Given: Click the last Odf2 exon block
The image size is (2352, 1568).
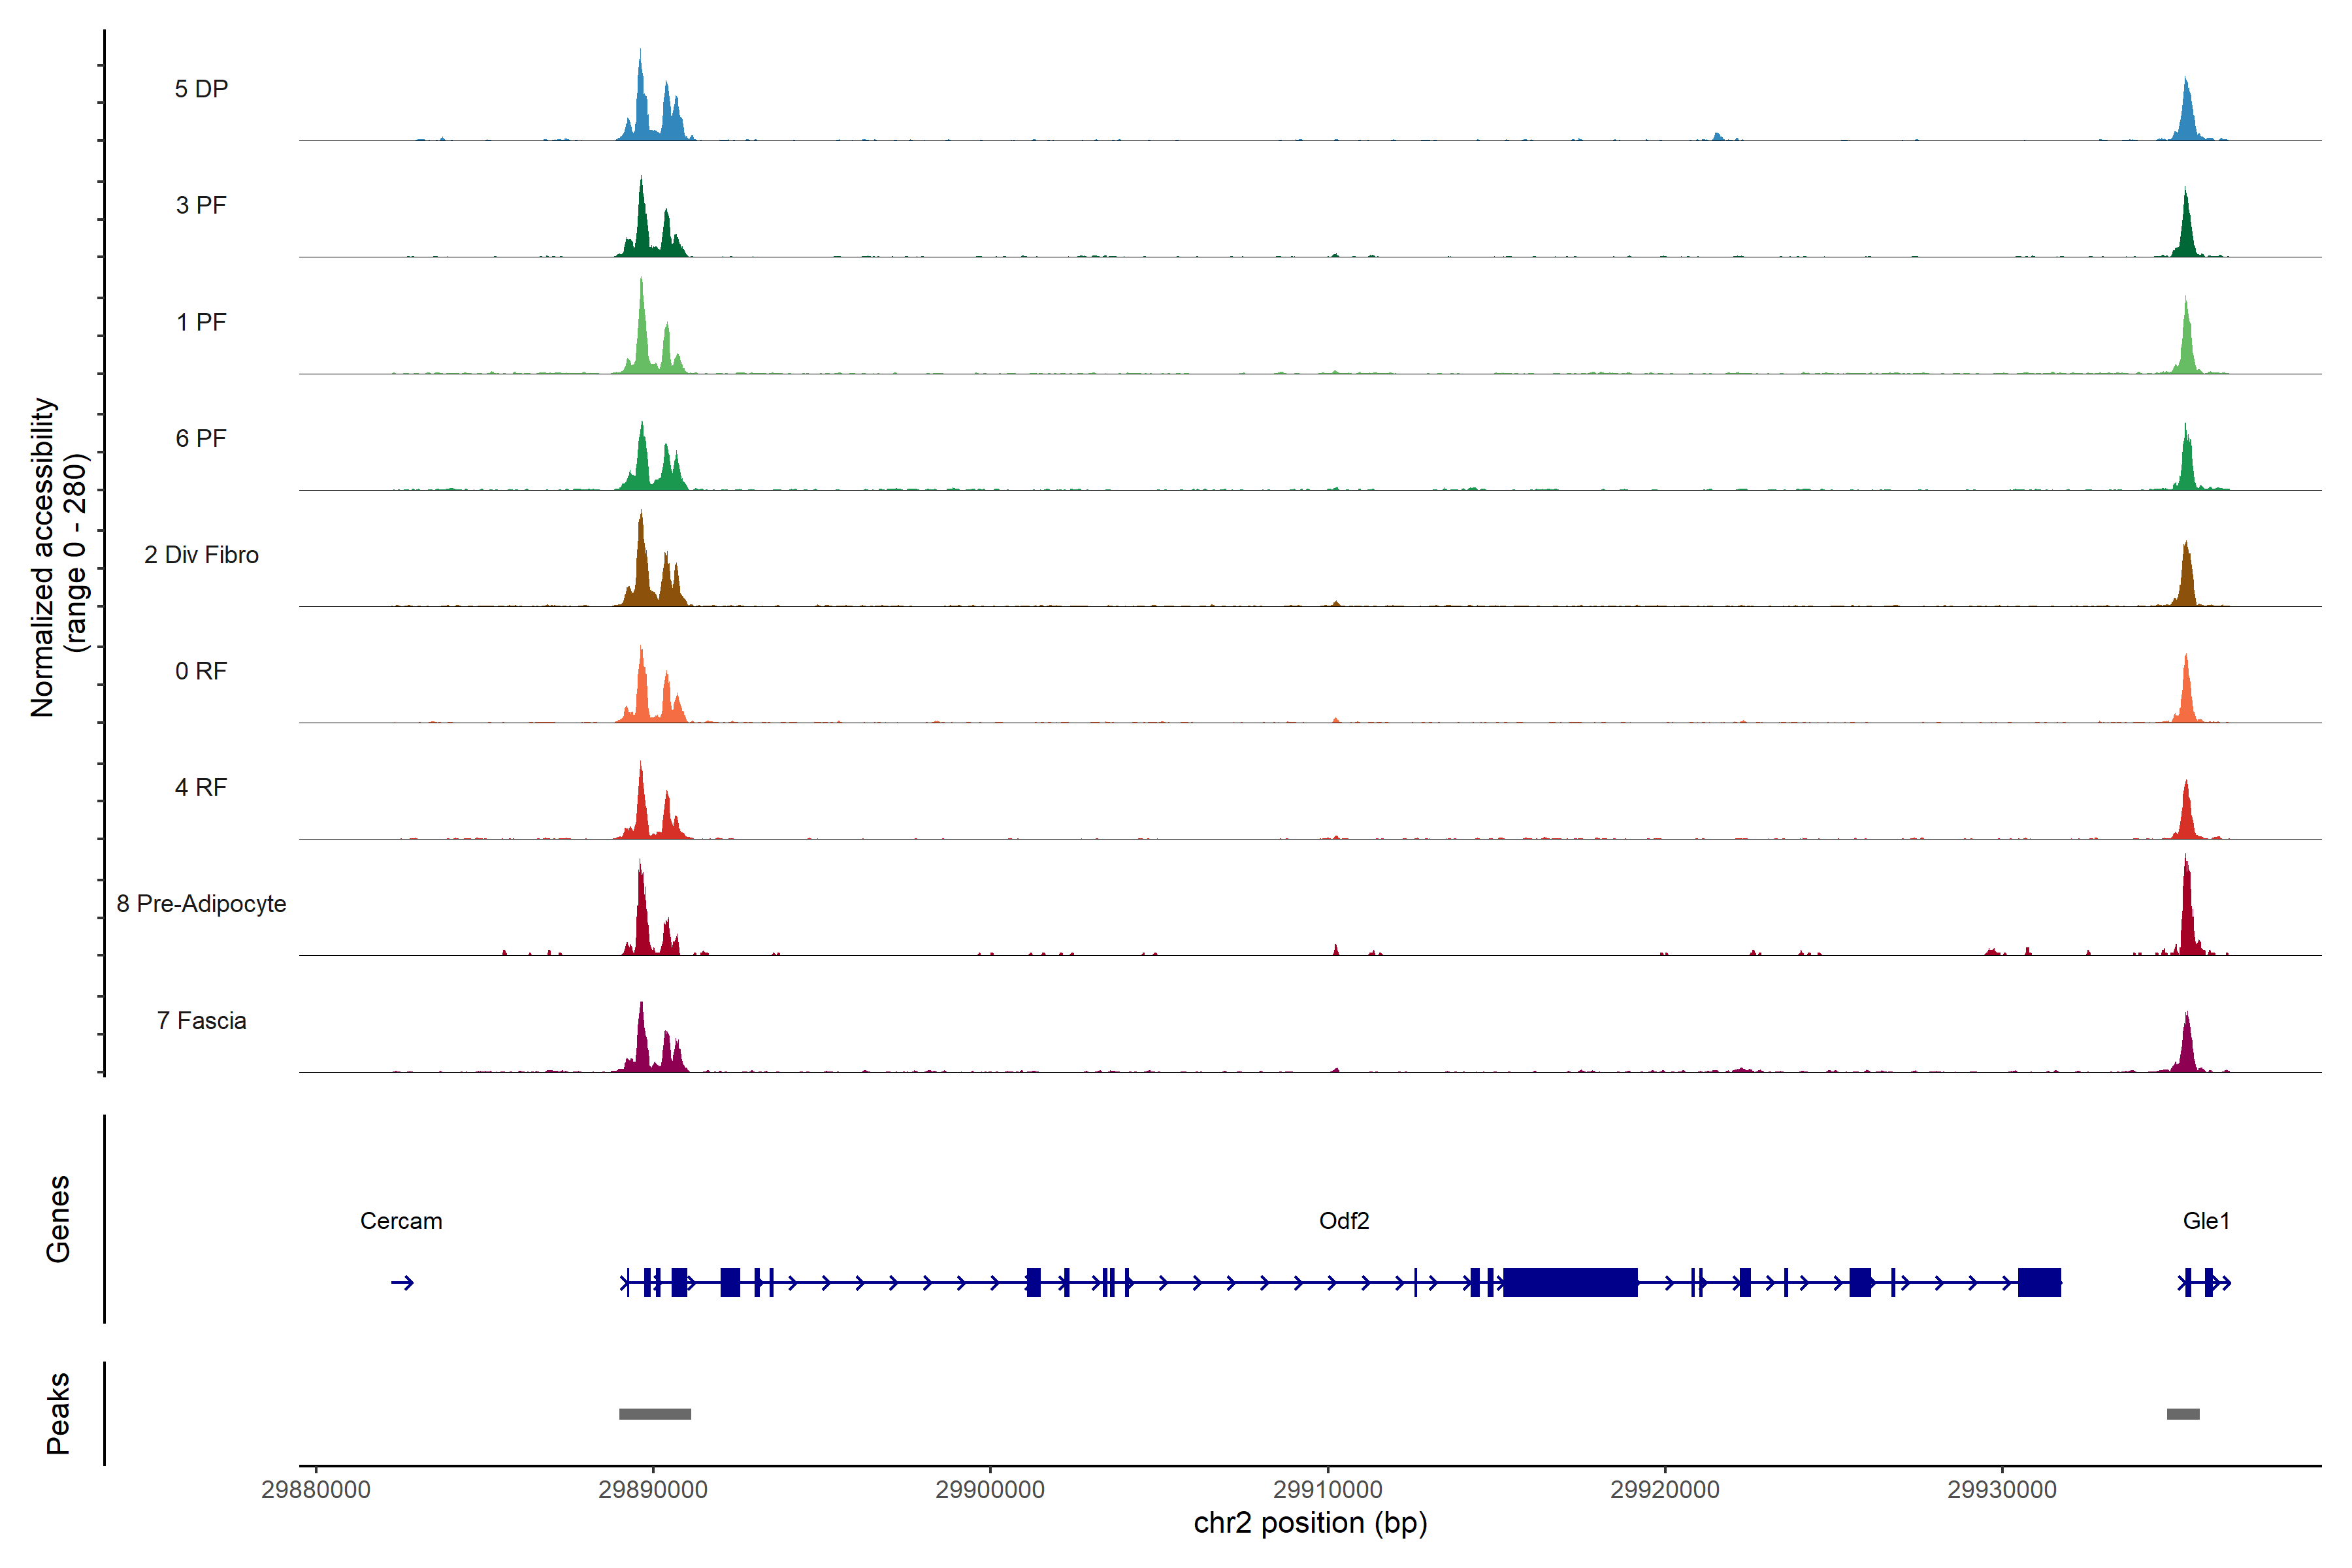Looking at the screenshot, I should 2039,1283.
